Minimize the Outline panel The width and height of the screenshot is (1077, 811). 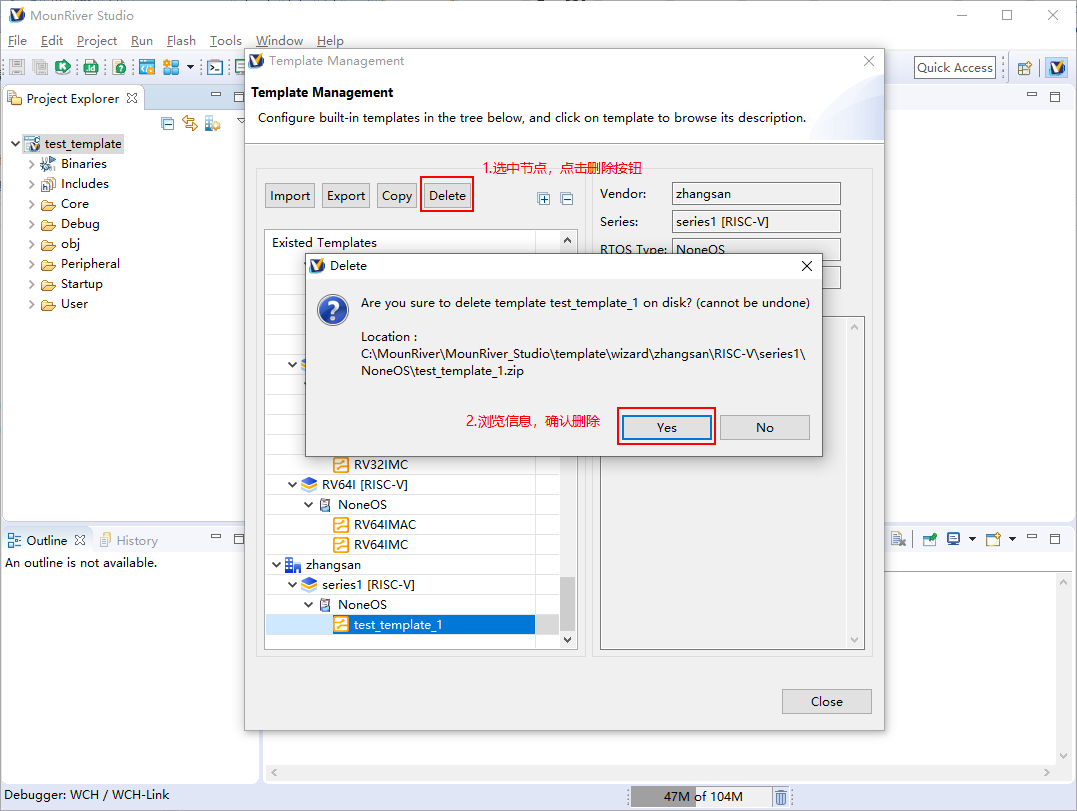tap(216, 536)
